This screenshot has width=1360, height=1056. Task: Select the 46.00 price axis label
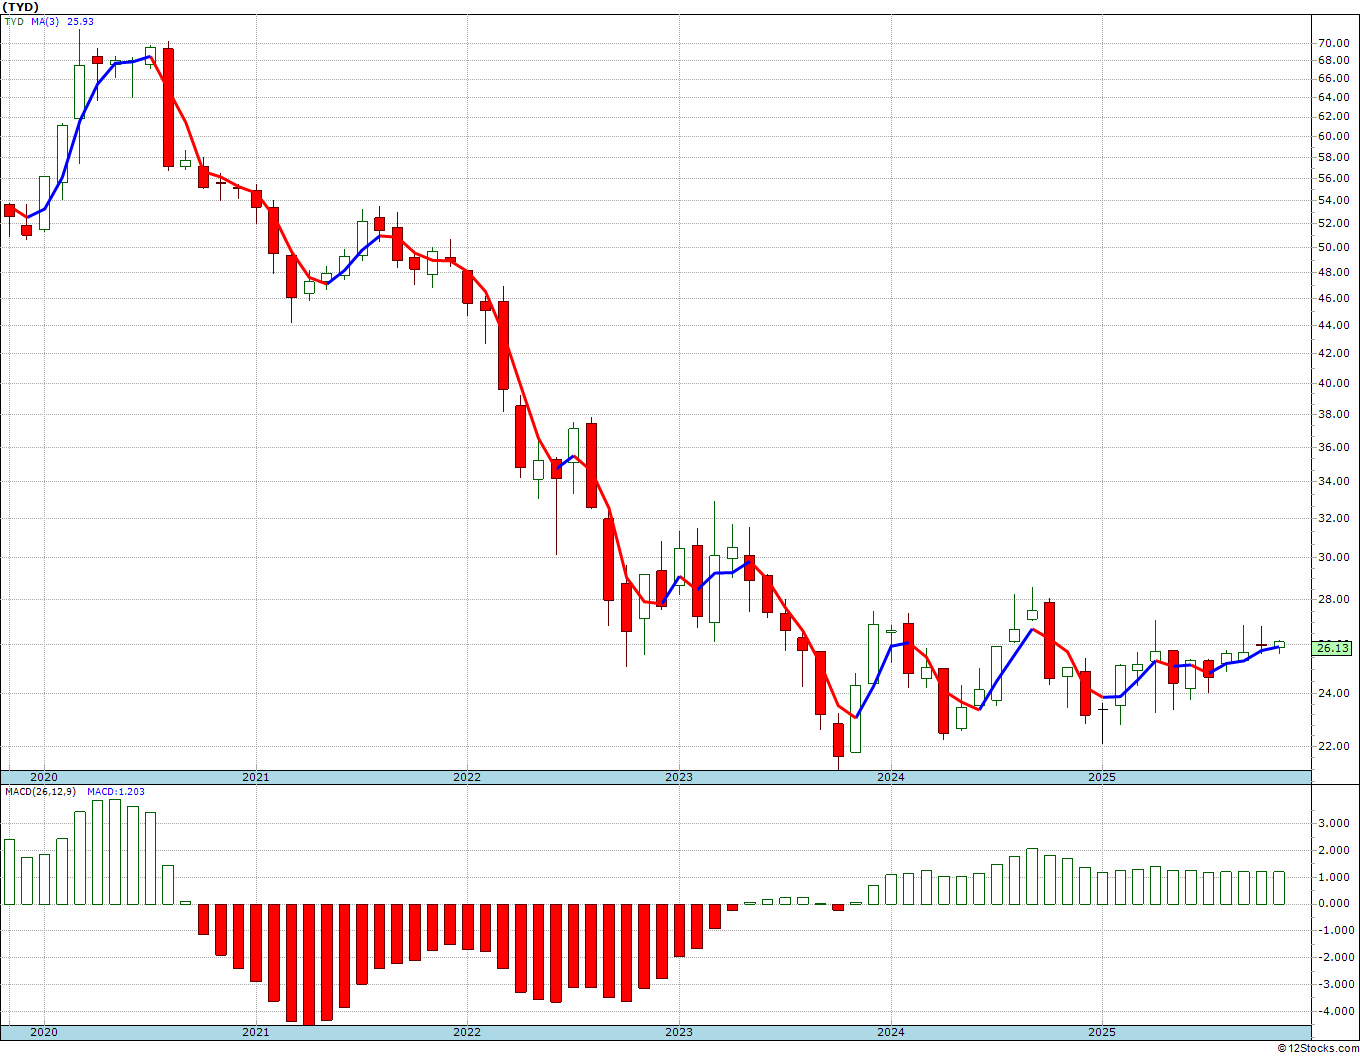1333,298
